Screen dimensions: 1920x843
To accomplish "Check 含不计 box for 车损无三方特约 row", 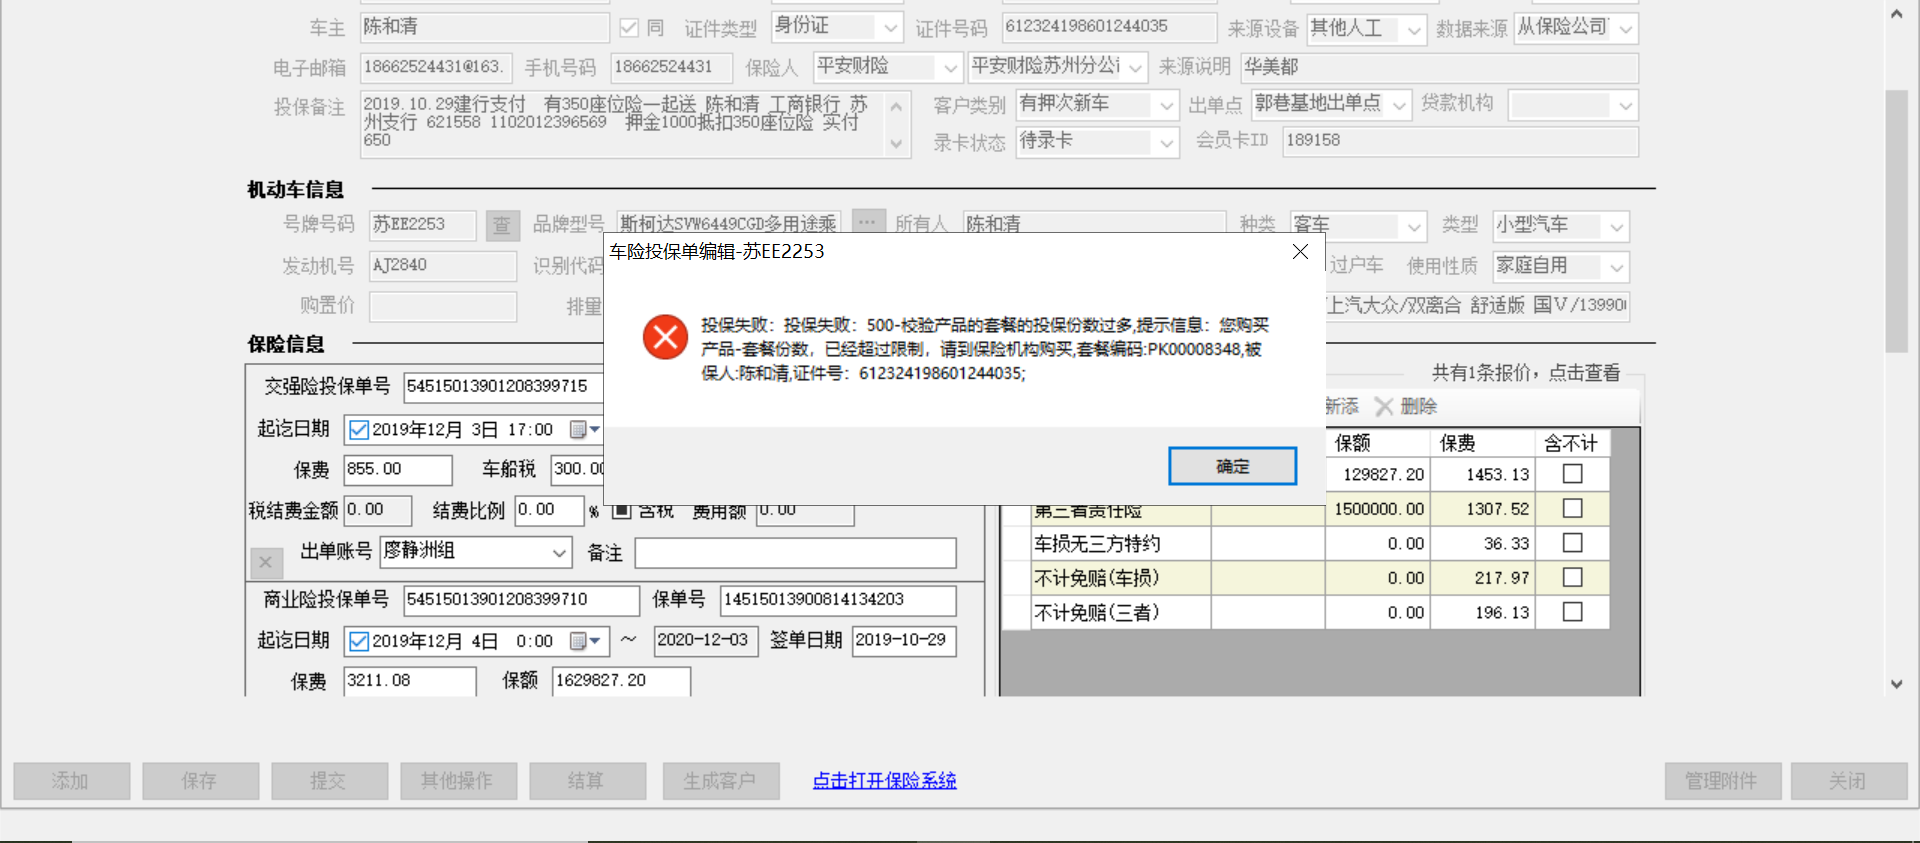I will click(x=1572, y=543).
